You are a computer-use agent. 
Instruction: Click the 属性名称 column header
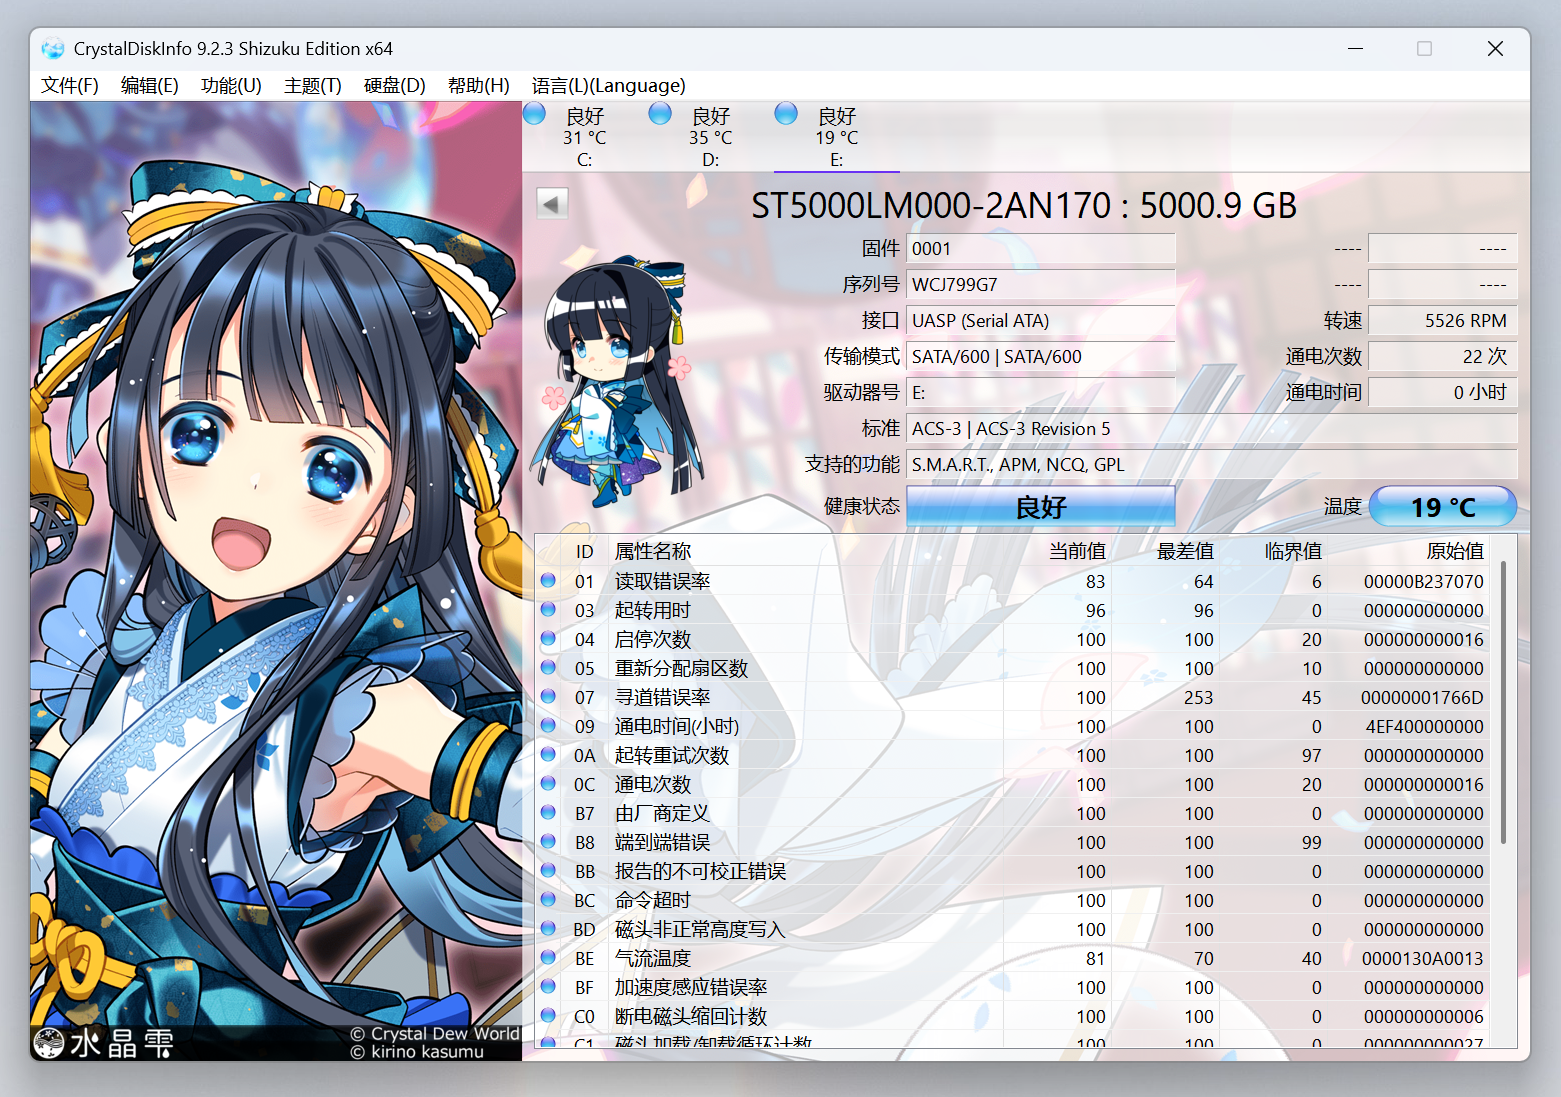tap(653, 551)
